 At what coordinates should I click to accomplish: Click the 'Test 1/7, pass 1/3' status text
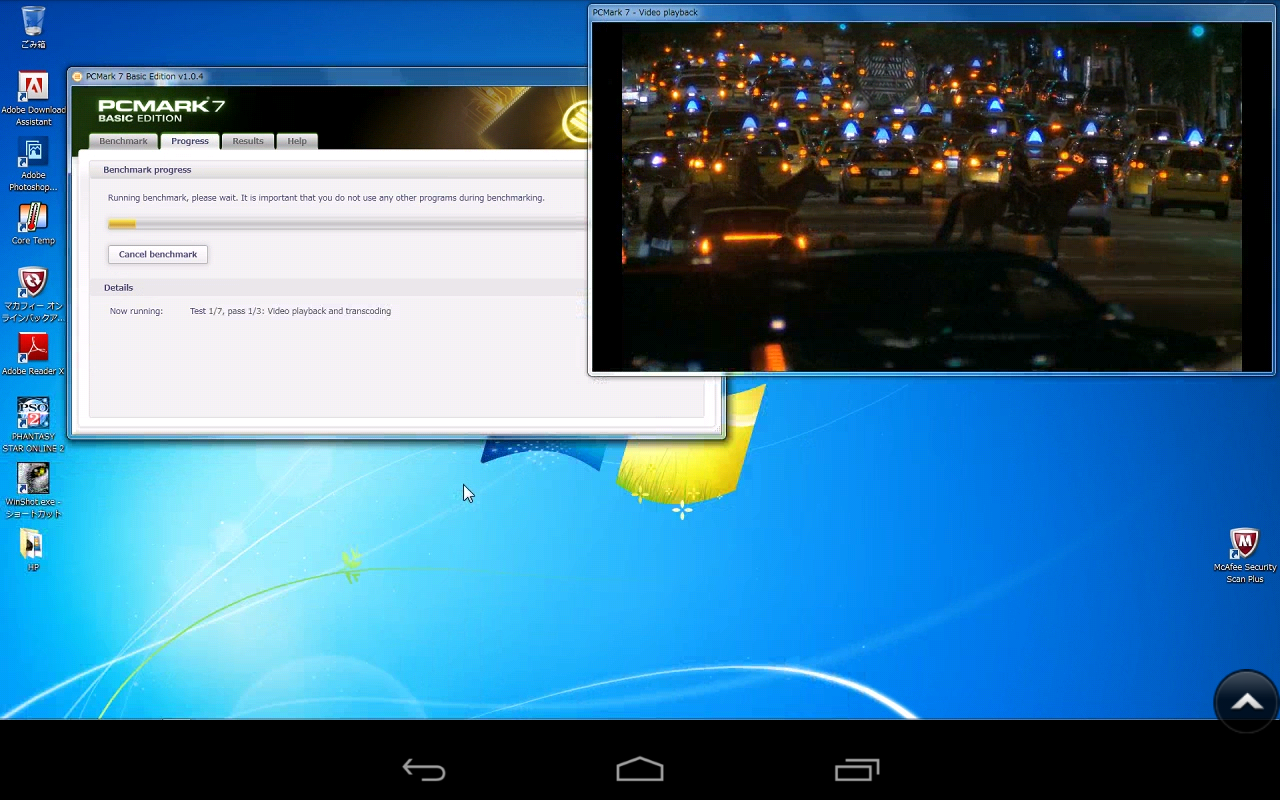[290, 311]
